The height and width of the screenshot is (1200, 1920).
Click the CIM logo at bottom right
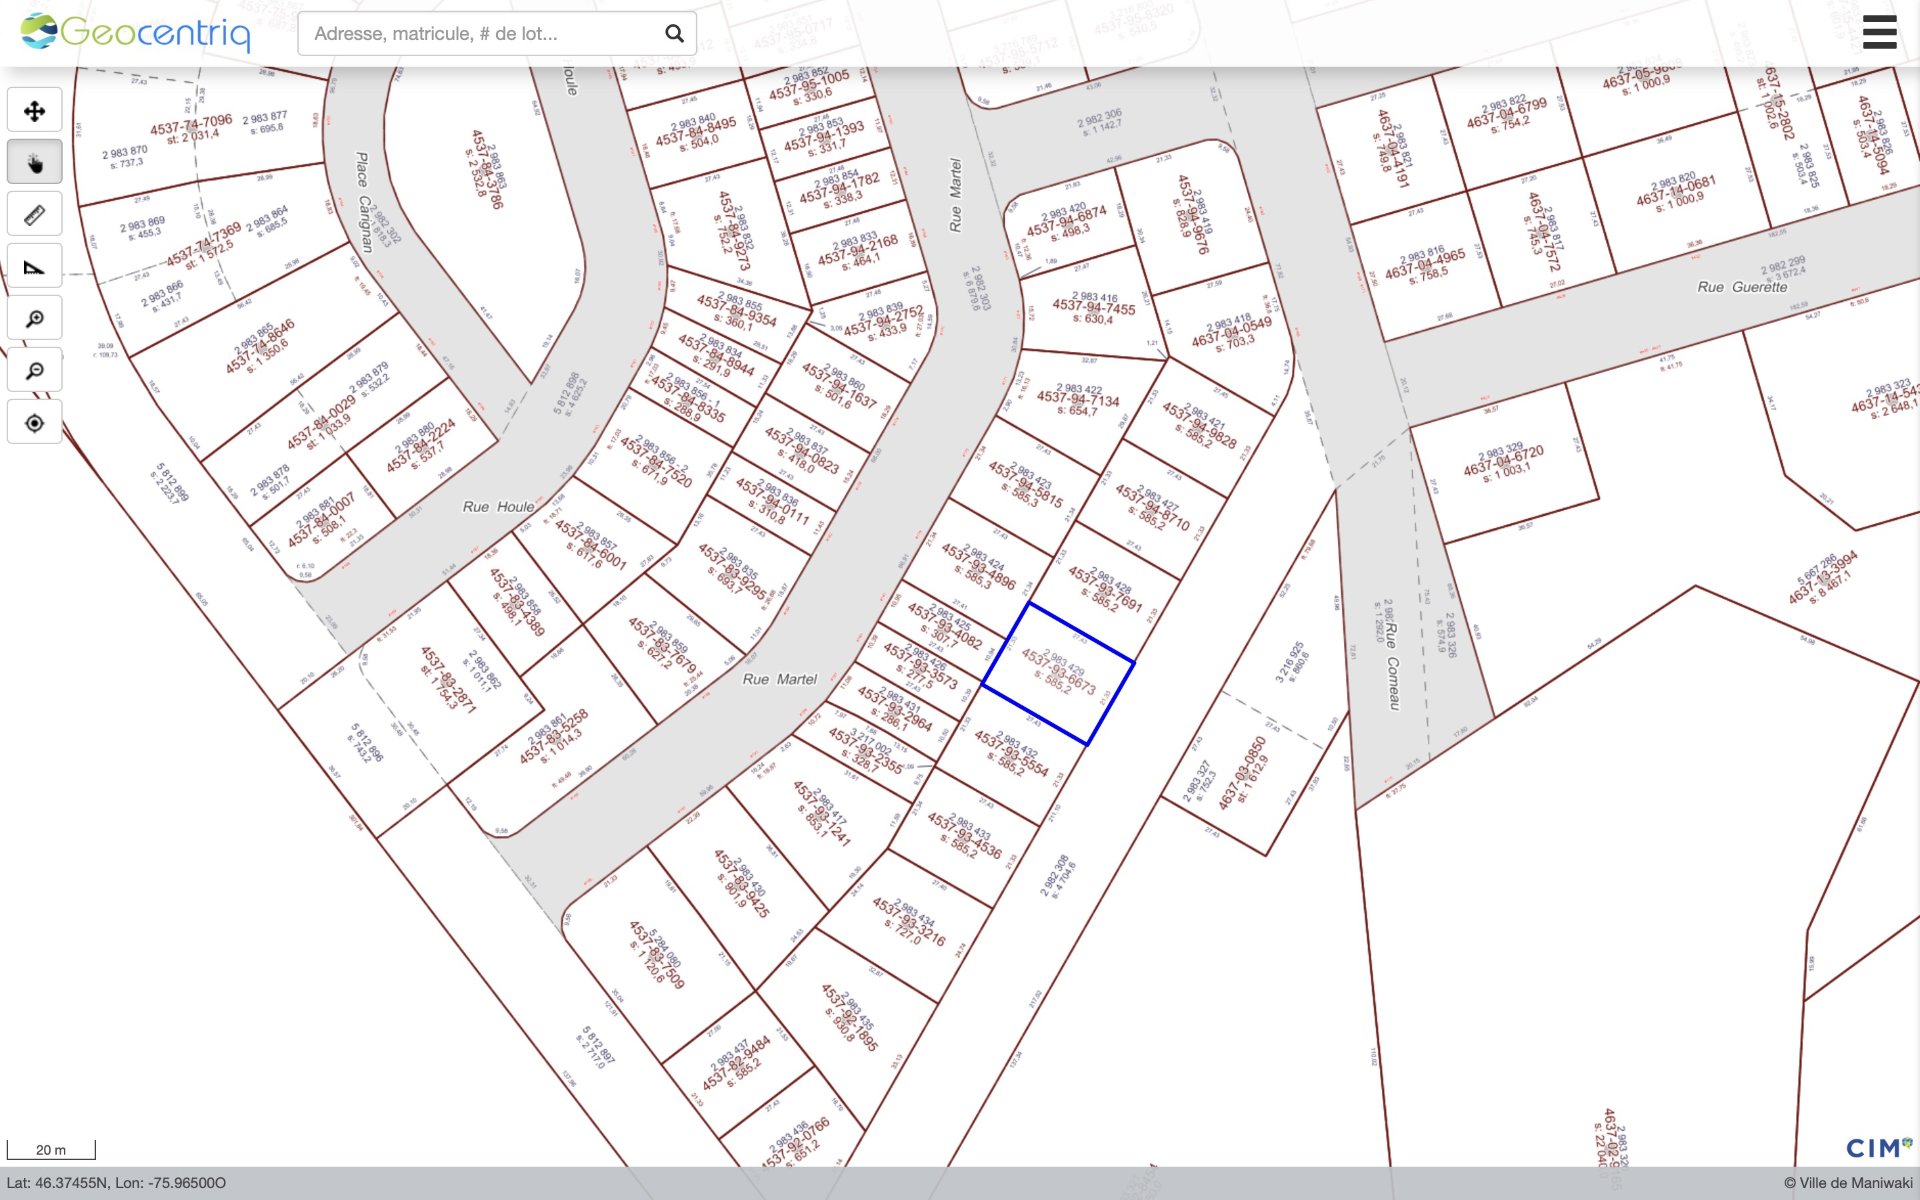[x=1878, y=1148]
